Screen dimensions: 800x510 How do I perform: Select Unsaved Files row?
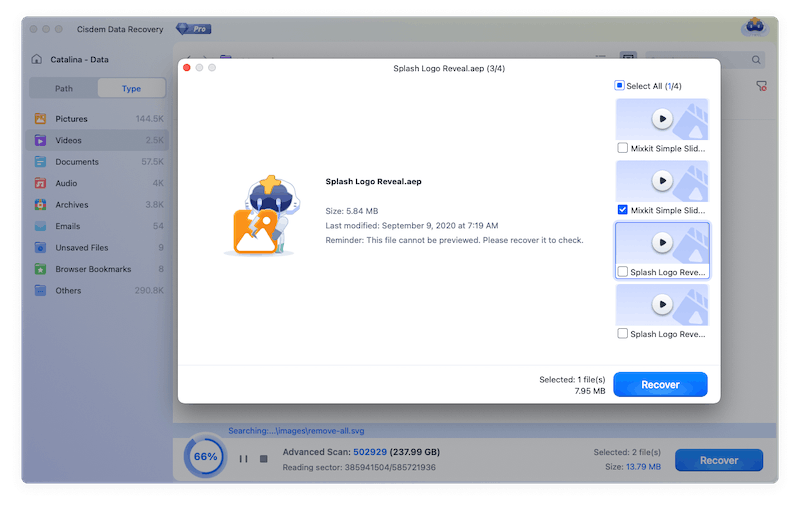(x=97, y=247)
